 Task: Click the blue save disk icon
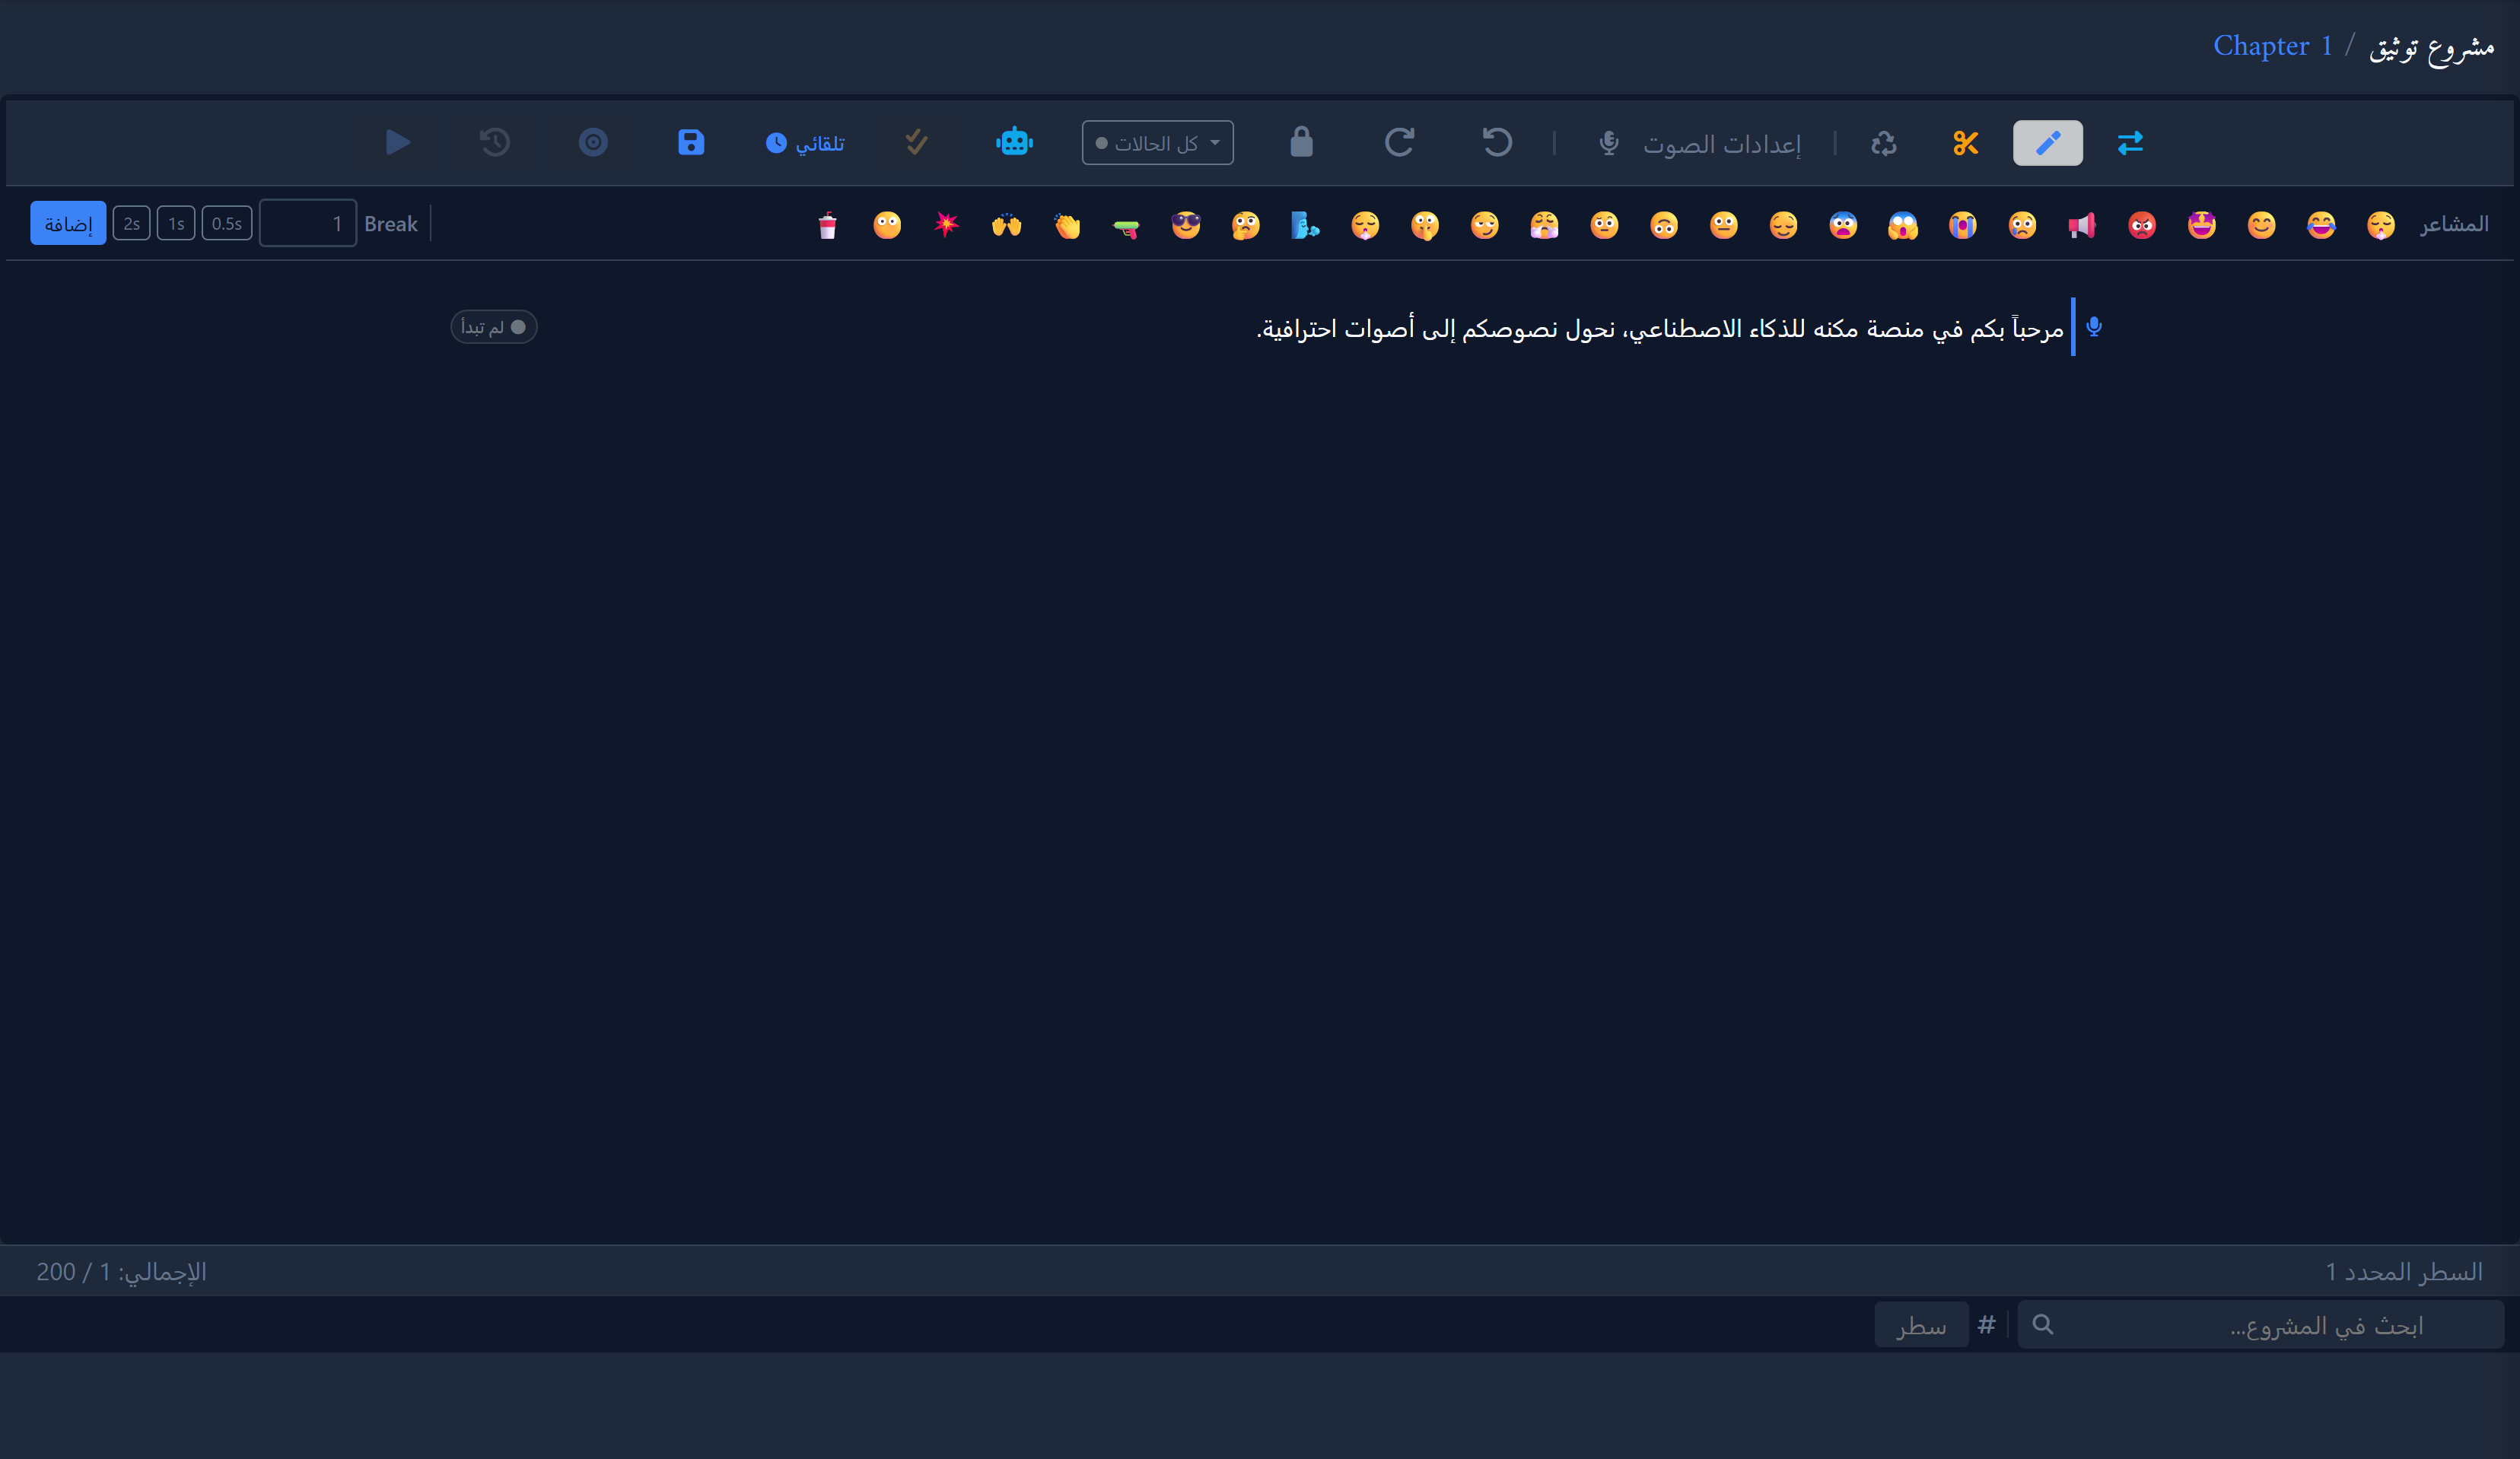pyautogui.click(x=690, y=142)
